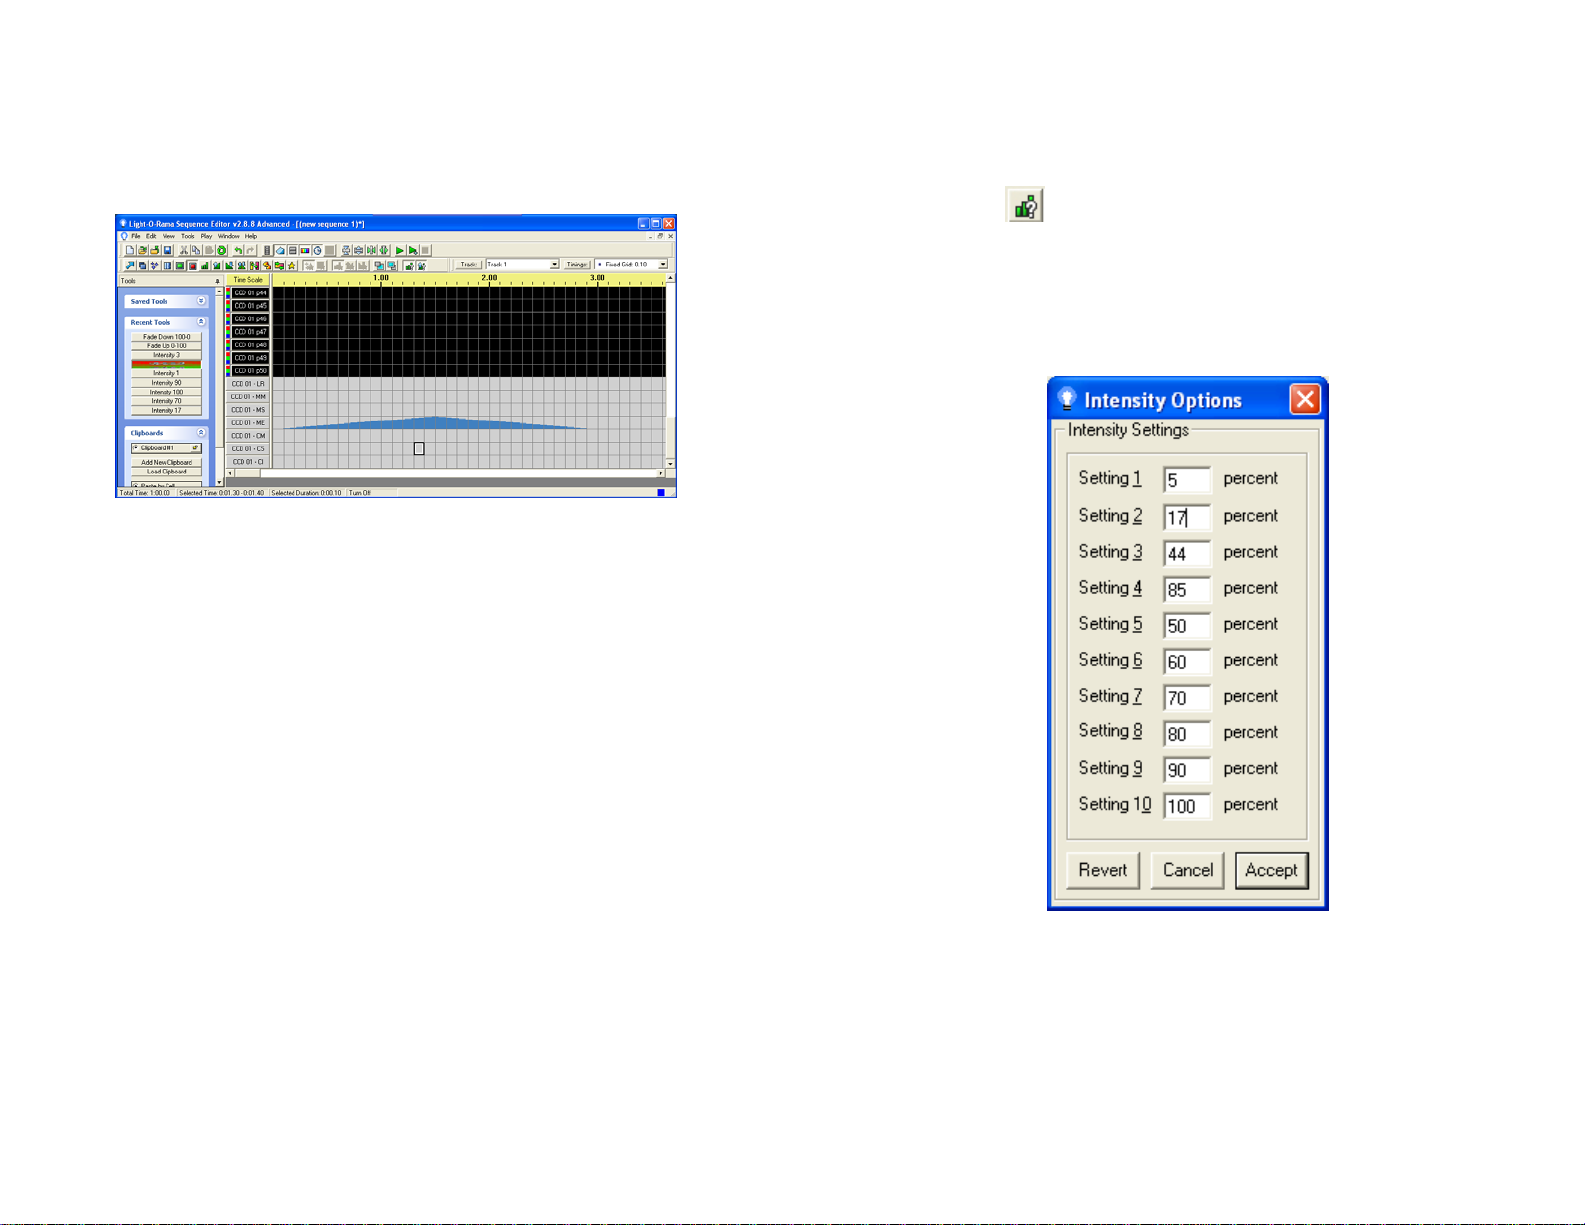
Task: Expand the Saved Tools panel chevron
Action: (201, 301)
